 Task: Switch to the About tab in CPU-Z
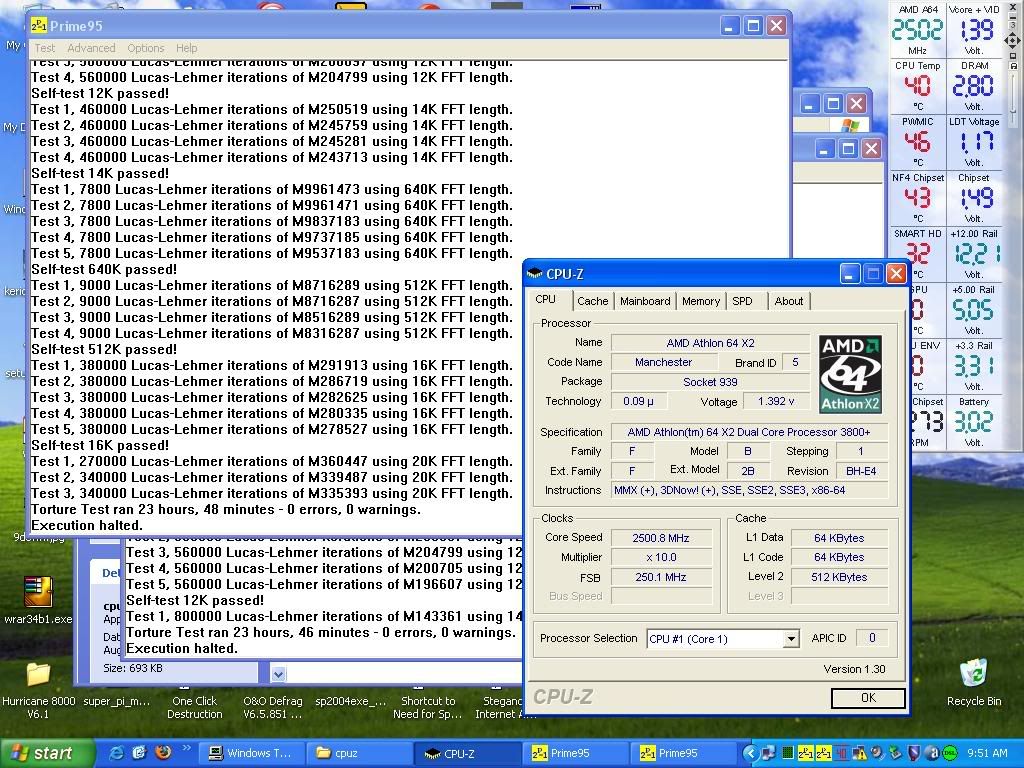click(789, 301)
